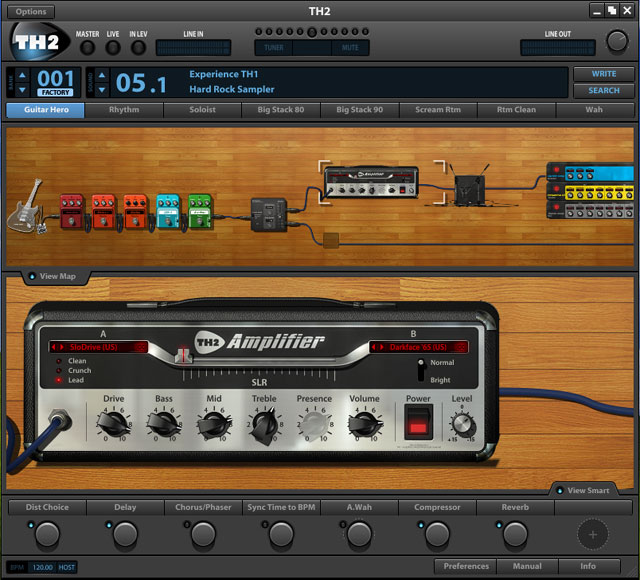
Task: Open the Options menu
Action: click(x=31, y=12)
